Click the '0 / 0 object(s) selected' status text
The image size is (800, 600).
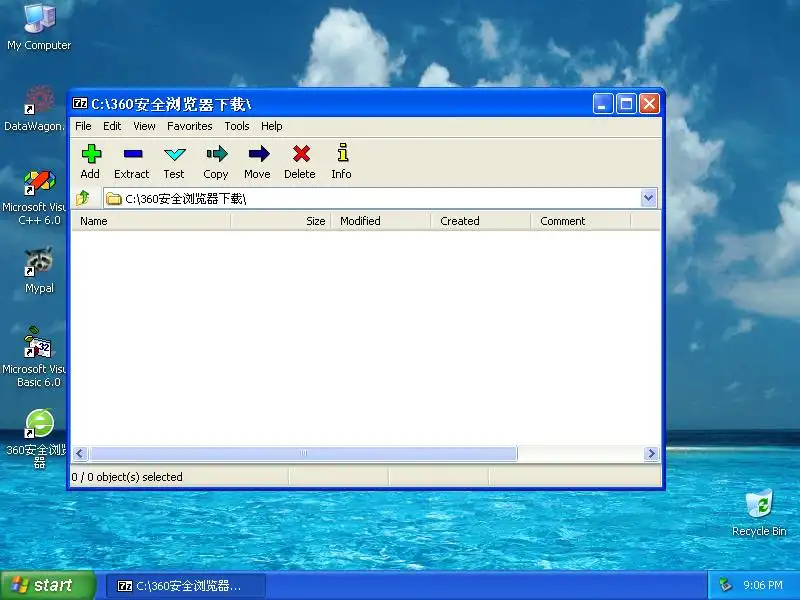127,477
